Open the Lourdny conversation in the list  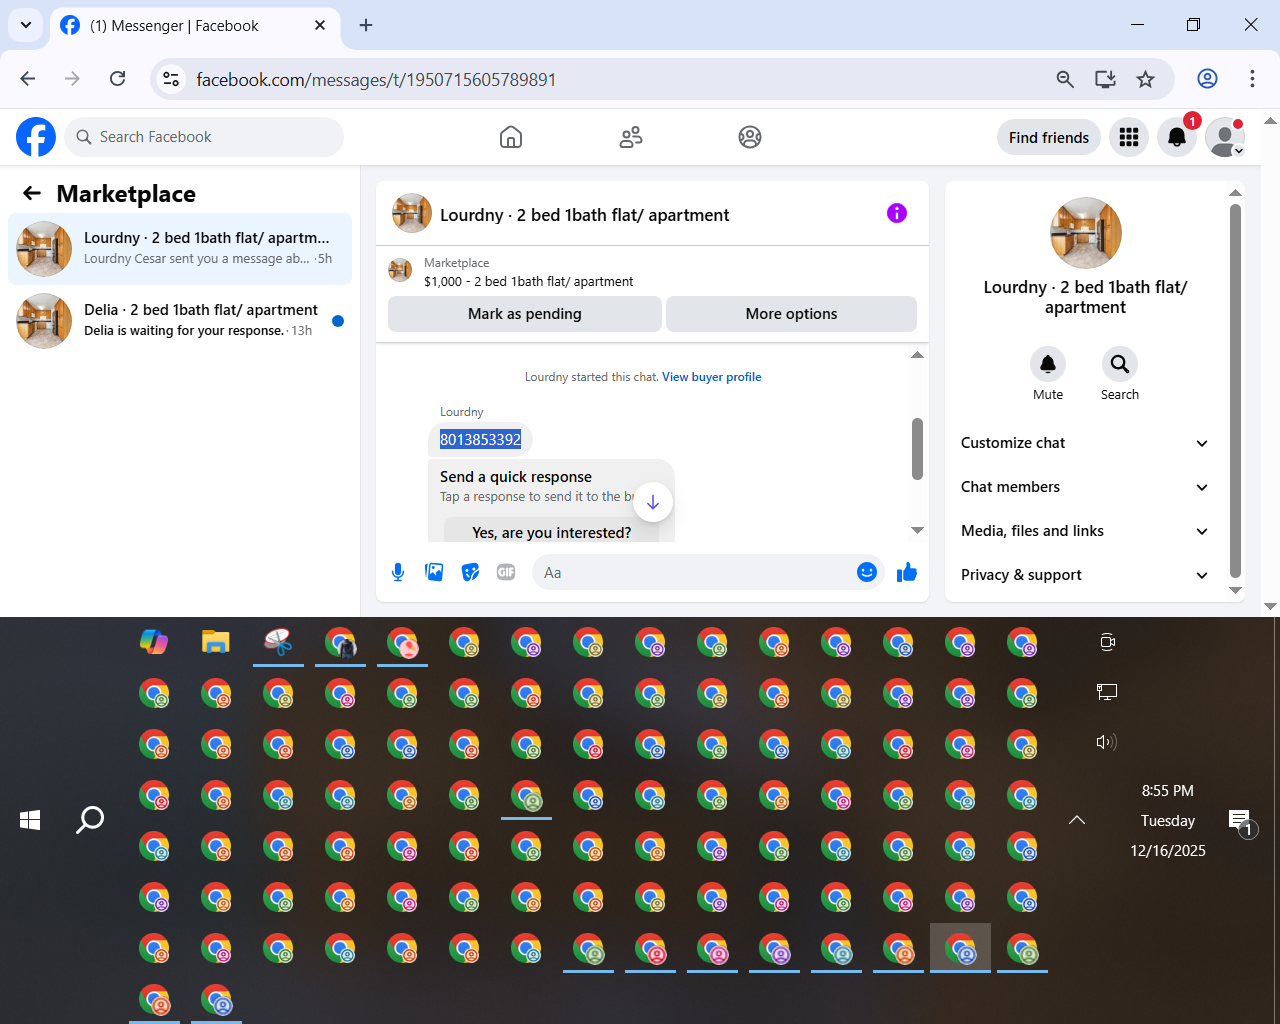click(x=180, y=249)
